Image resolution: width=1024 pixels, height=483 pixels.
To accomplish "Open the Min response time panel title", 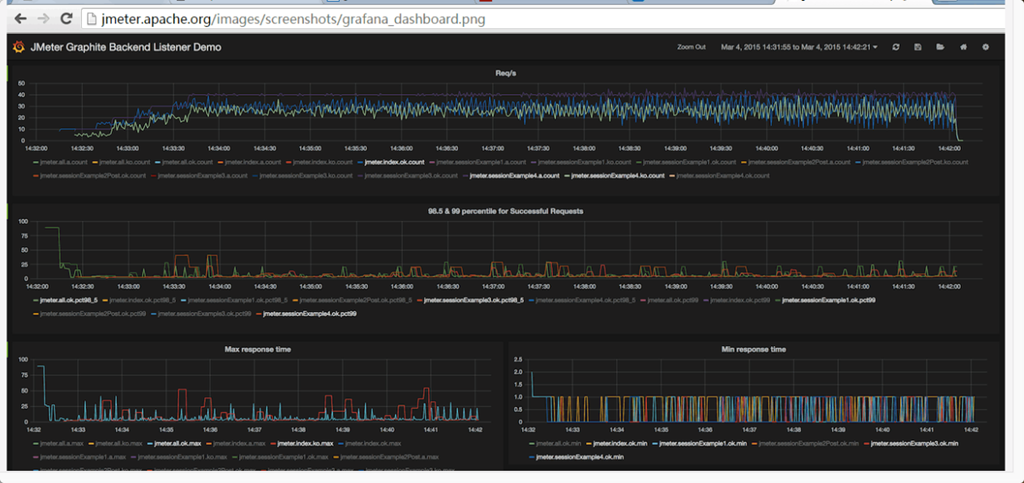I will 753,349.
